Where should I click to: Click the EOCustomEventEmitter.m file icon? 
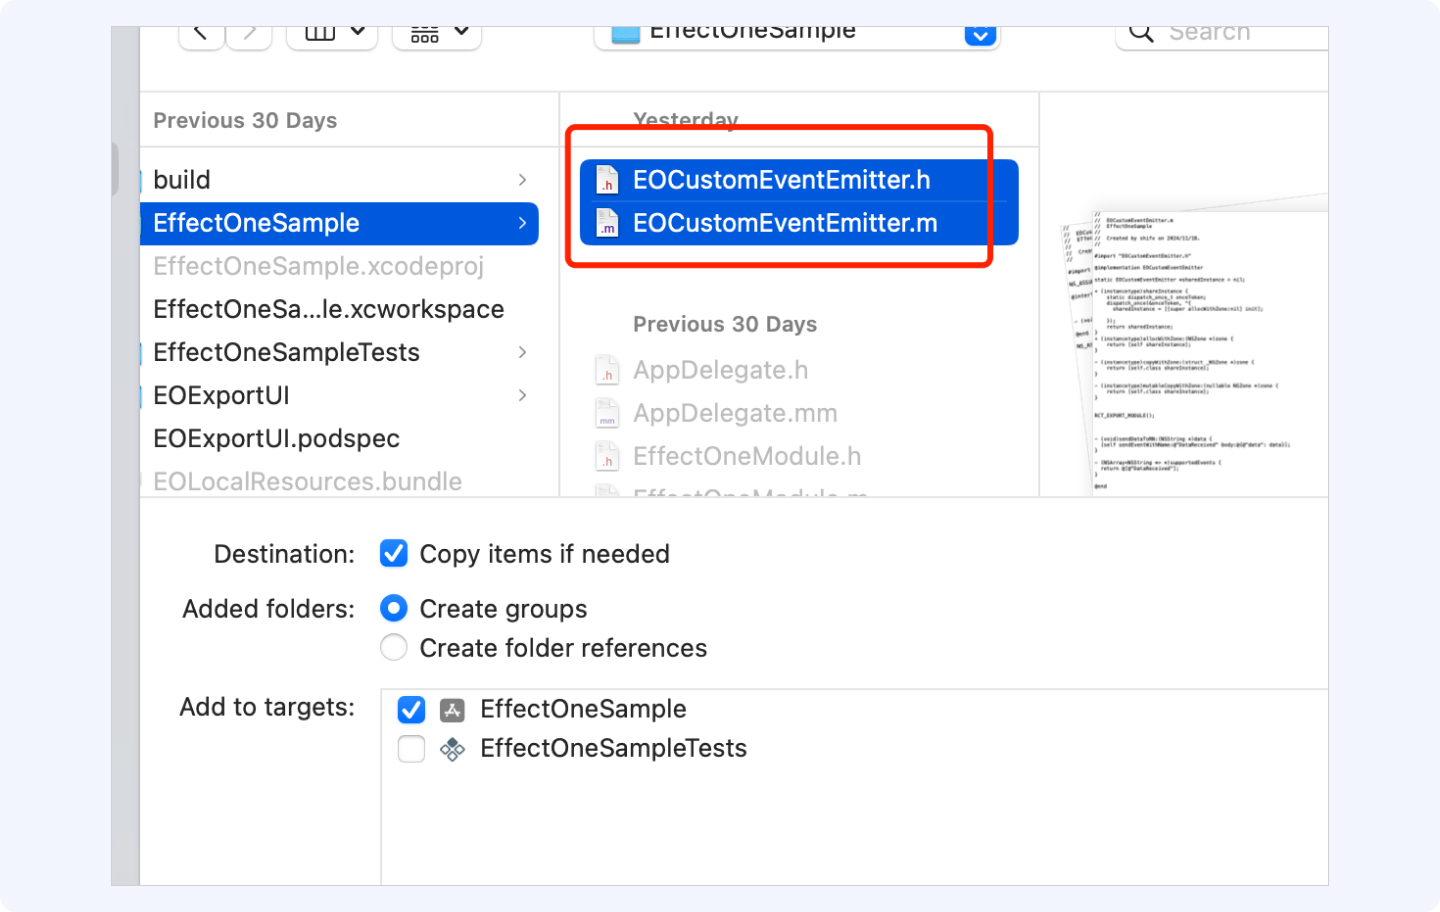[x=607, y=224]
